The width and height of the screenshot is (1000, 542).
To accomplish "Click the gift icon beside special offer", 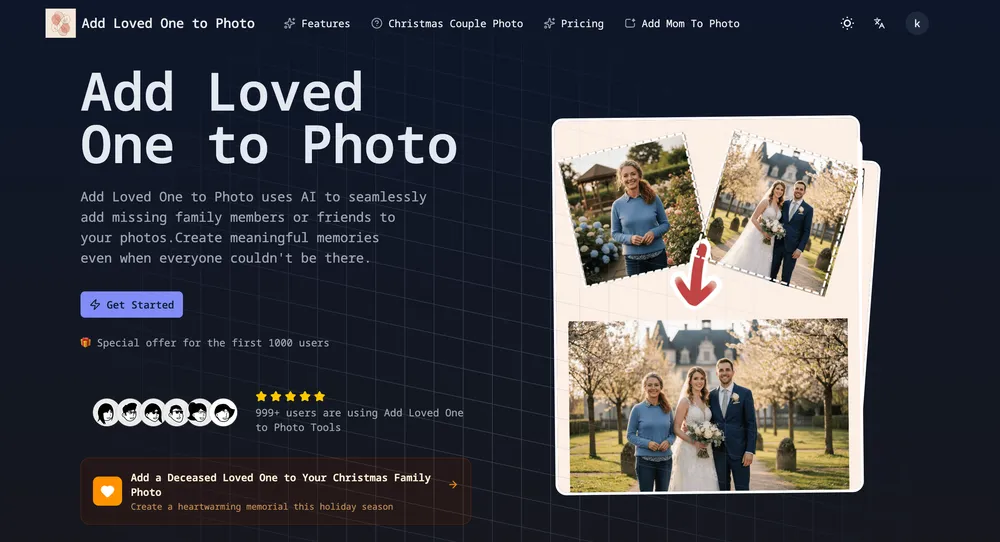I will [x=86, y=343].
